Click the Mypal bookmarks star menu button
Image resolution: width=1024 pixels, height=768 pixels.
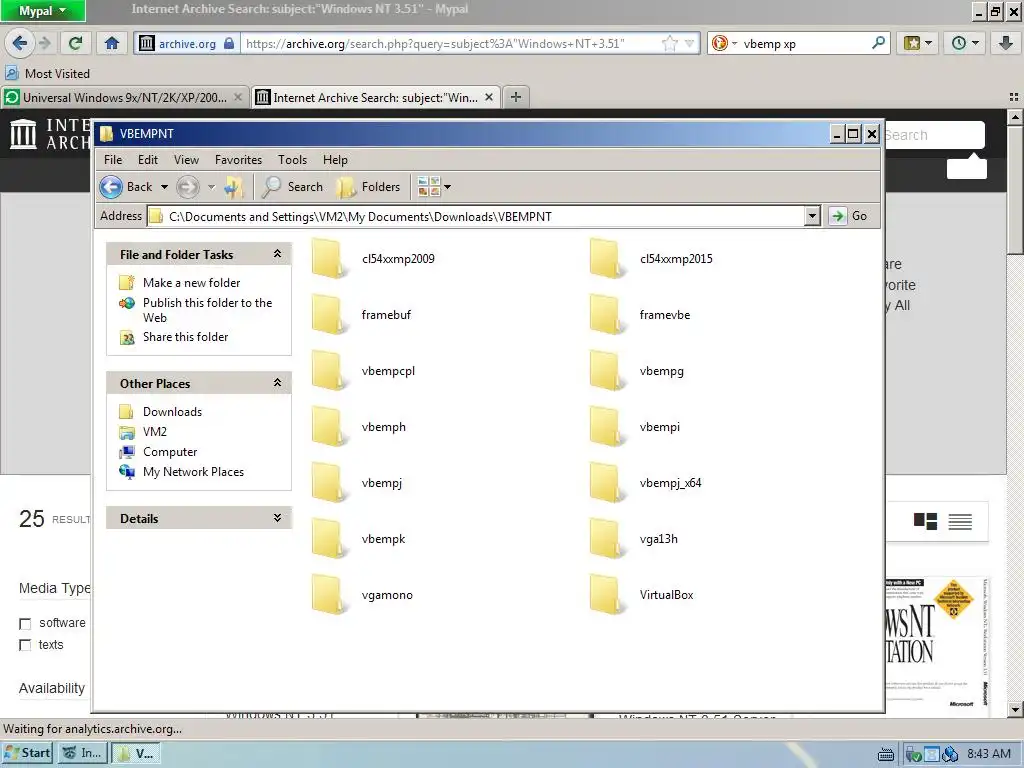(918, 44)
